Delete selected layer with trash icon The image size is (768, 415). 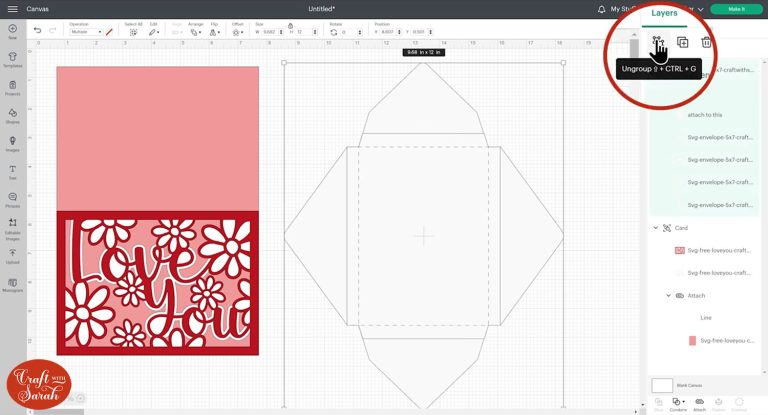(x=707, y=42)
